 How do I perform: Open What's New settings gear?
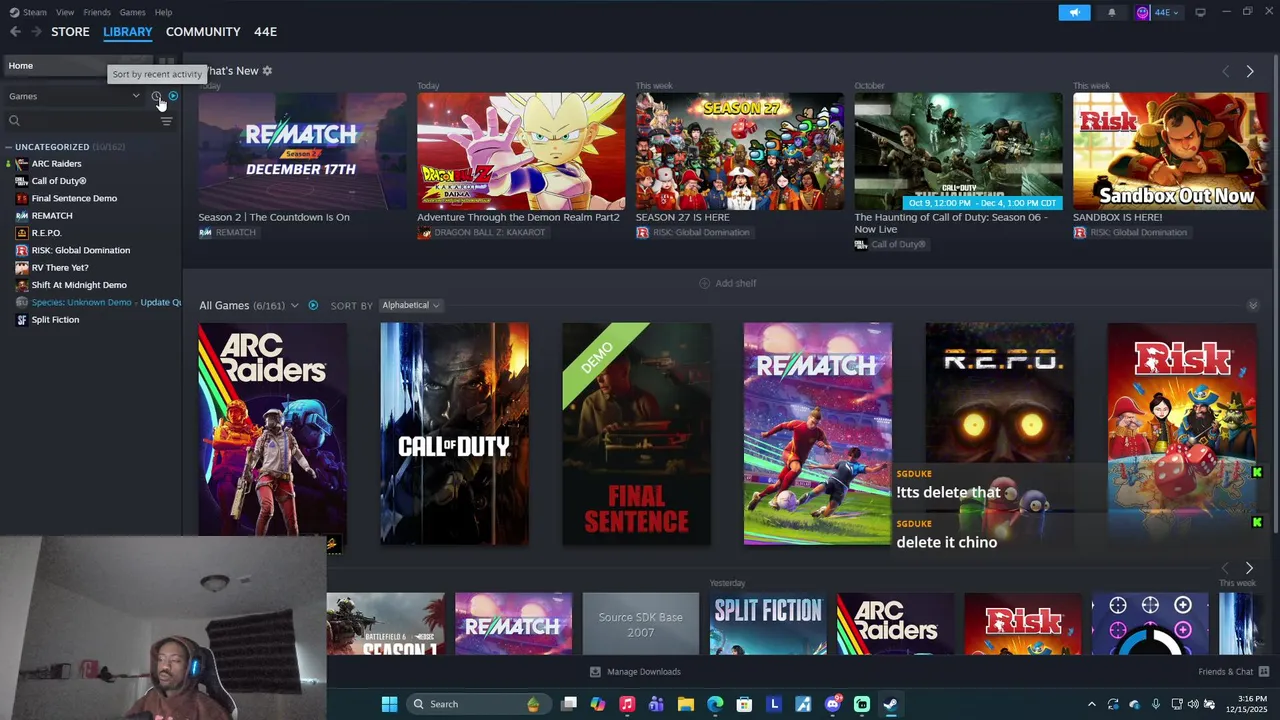(267, 71)
